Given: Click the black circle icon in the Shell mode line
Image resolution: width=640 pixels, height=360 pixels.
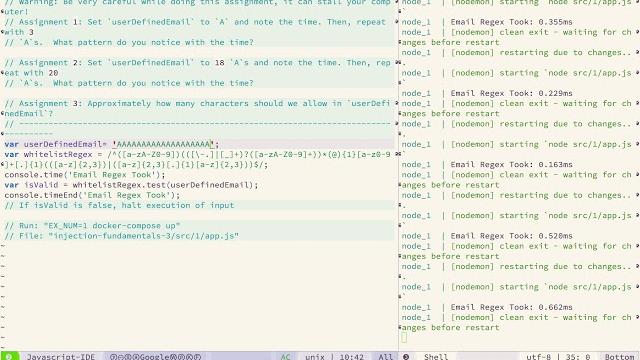Looking at the screenshot, I should coord(406,357).
